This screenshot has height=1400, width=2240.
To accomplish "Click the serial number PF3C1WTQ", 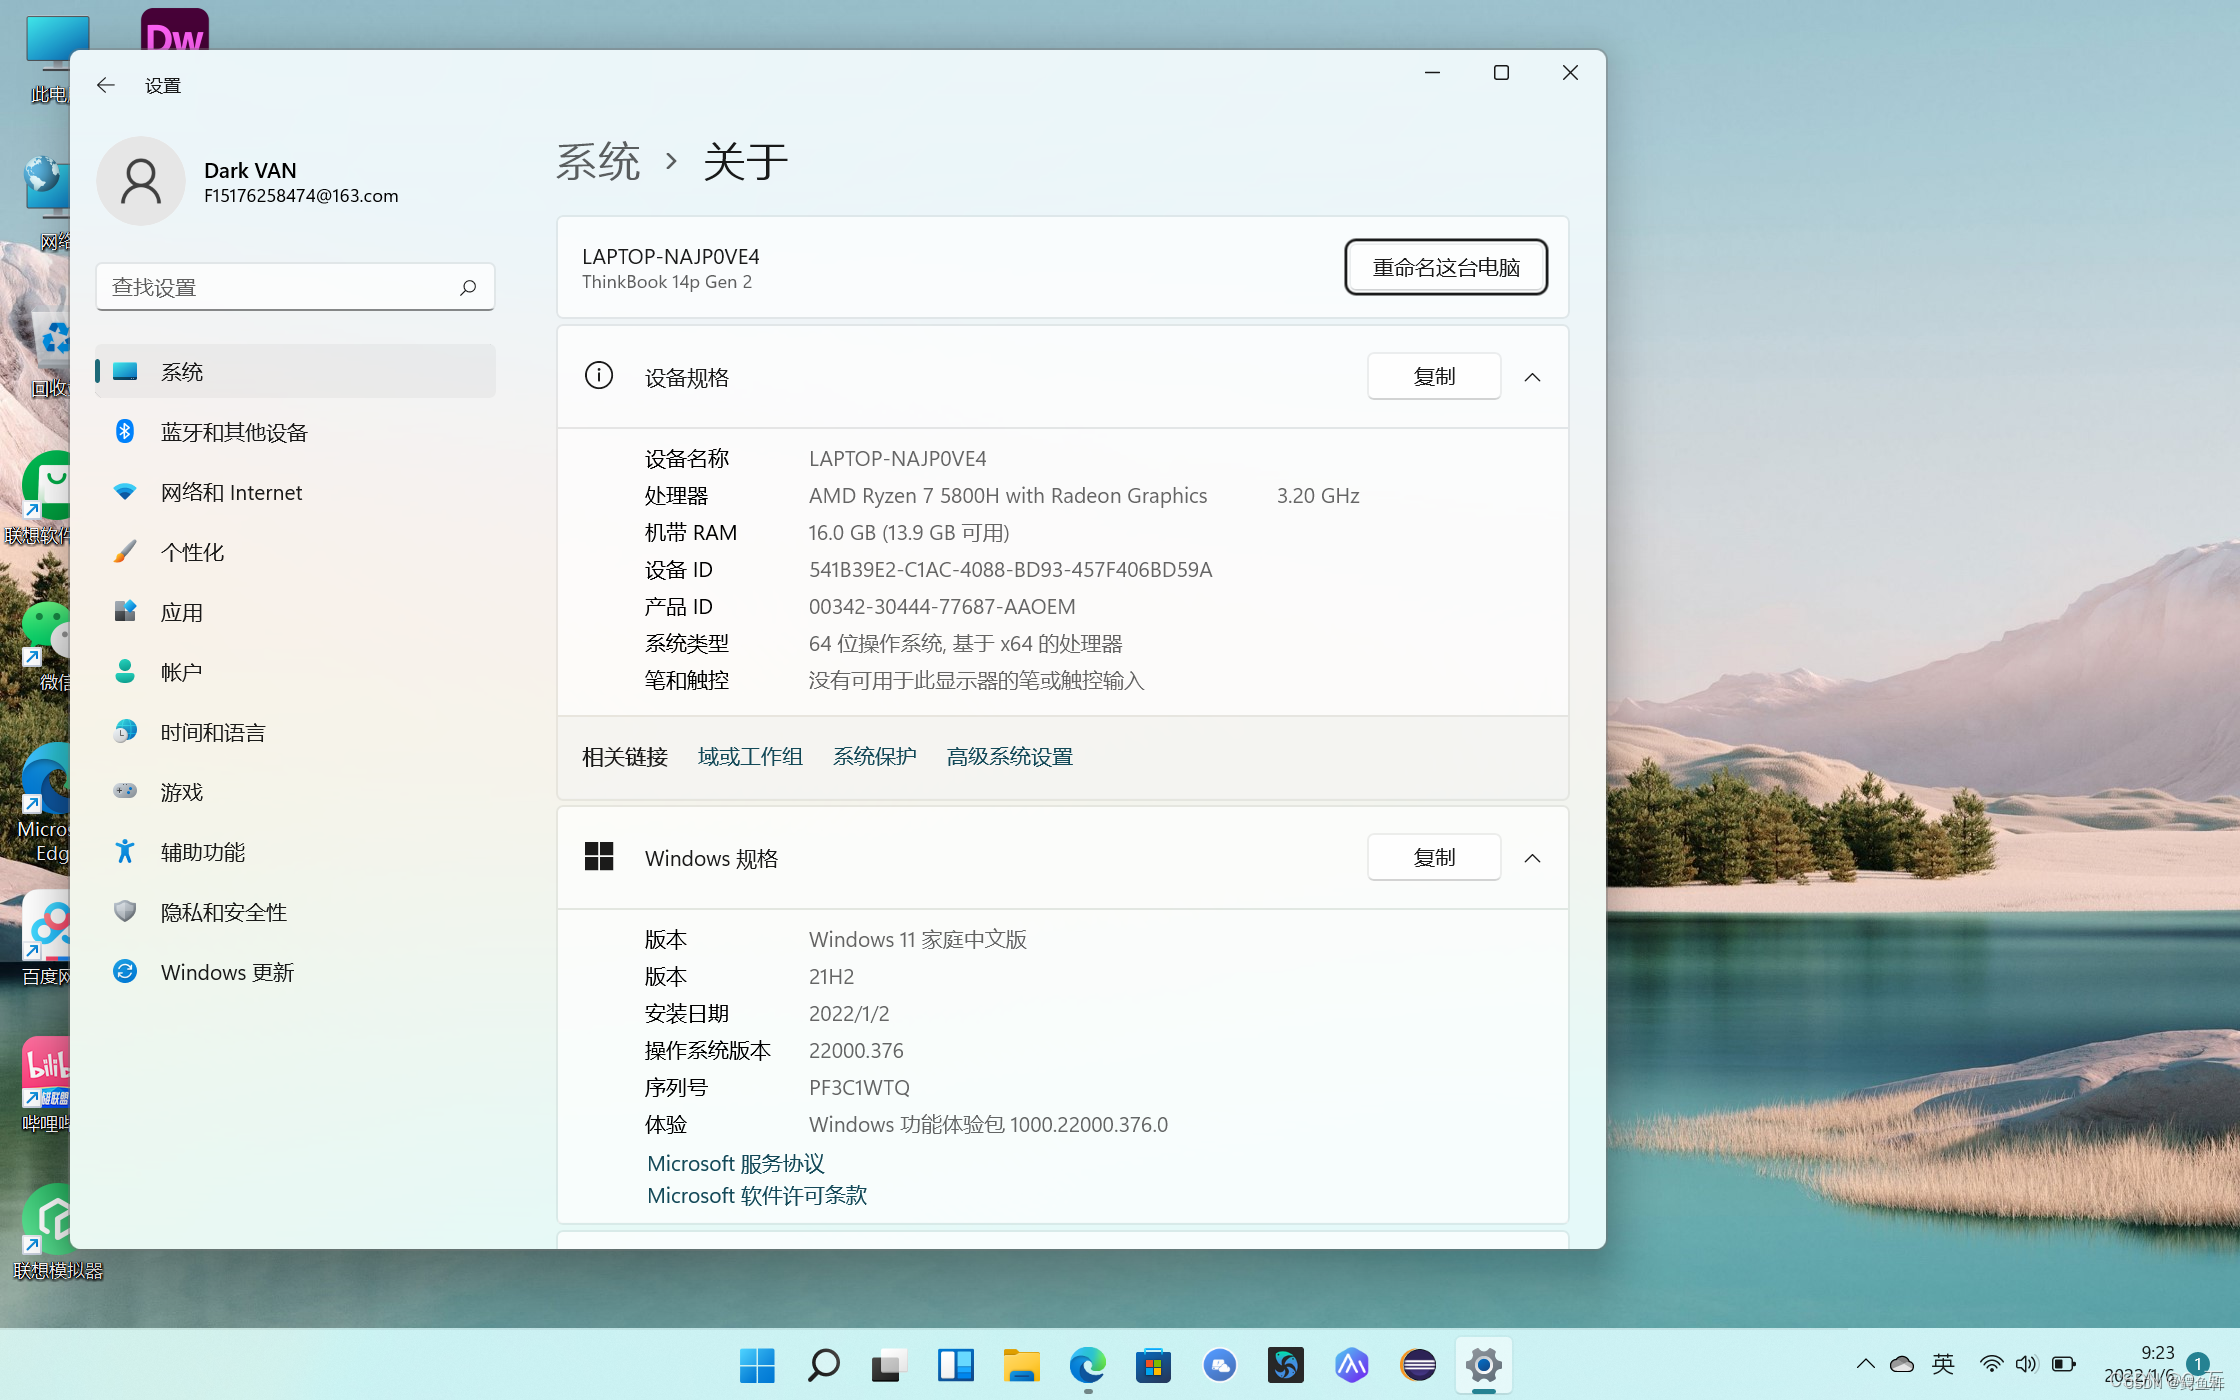I will coord(859,1088).
